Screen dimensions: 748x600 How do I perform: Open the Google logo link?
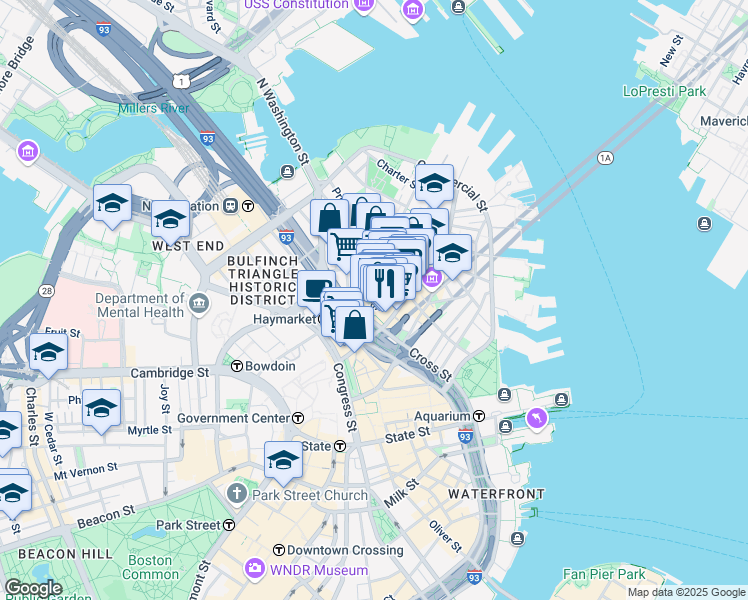33,589
